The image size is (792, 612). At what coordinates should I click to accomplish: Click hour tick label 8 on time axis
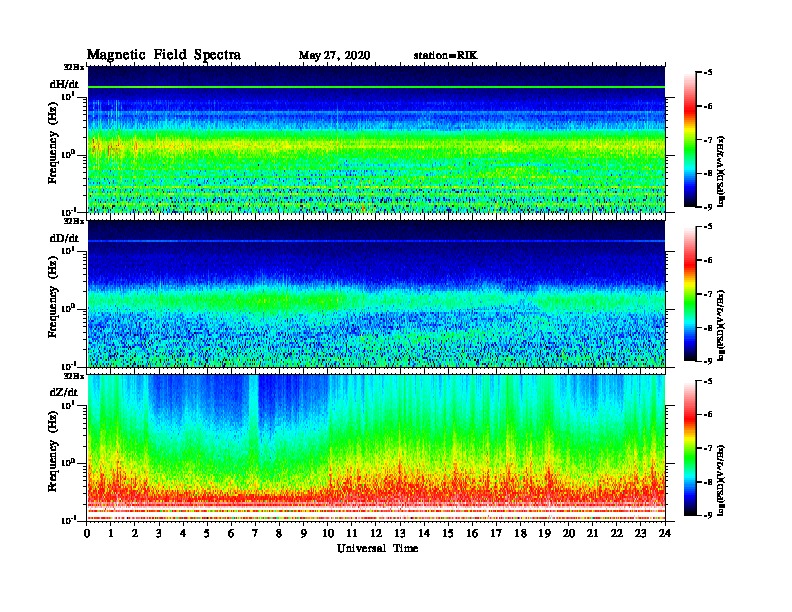(x=279, y=533)
